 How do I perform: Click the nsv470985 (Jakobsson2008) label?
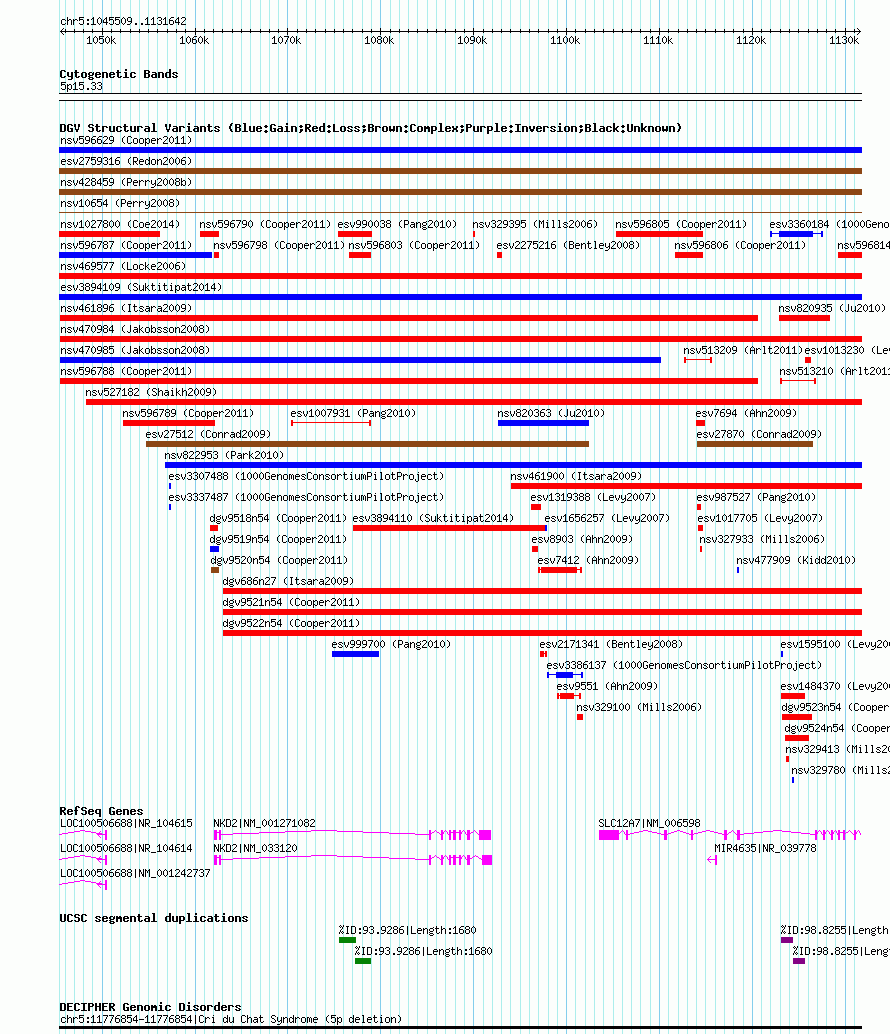click(135, 351)
